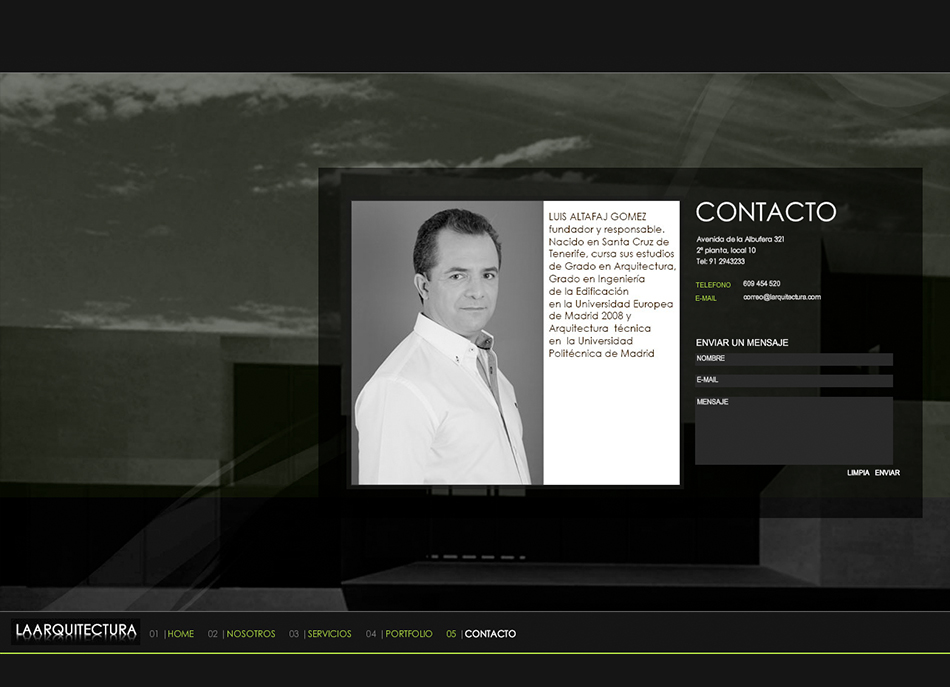Image resolution: width=950 pixels, height=687 pixels.
Task: Click the portrait photo of Luis Altafaj
Action: (447, 343)
